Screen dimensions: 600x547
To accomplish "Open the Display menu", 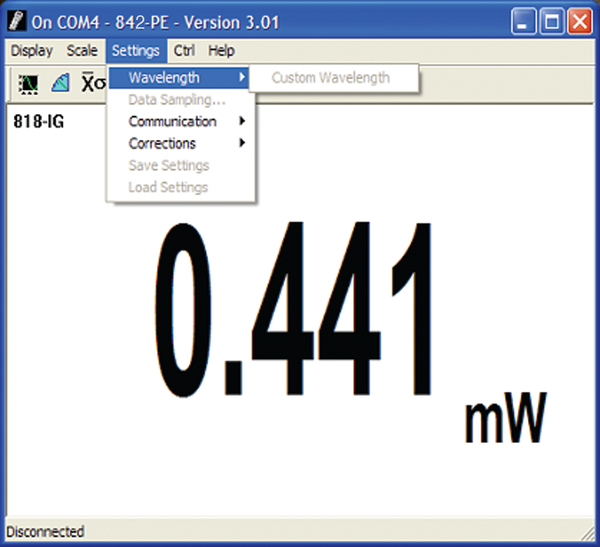I will point(31,51).
